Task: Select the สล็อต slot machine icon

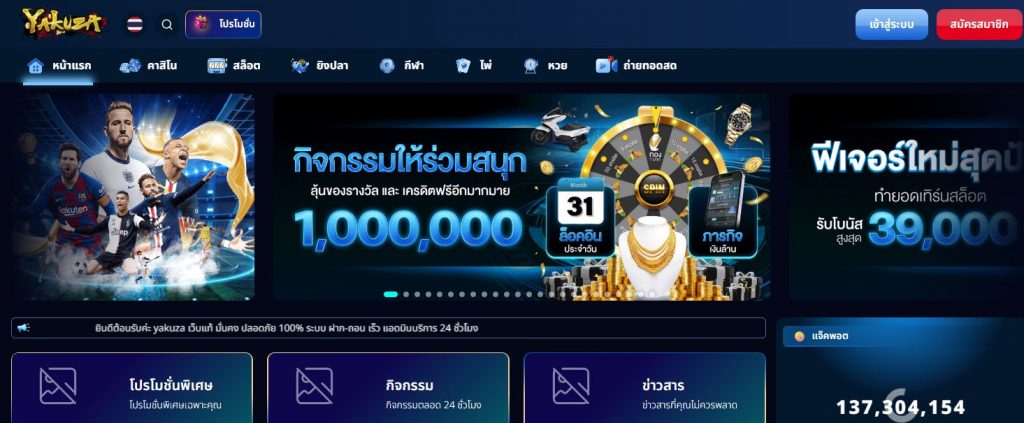Action: 217,65
